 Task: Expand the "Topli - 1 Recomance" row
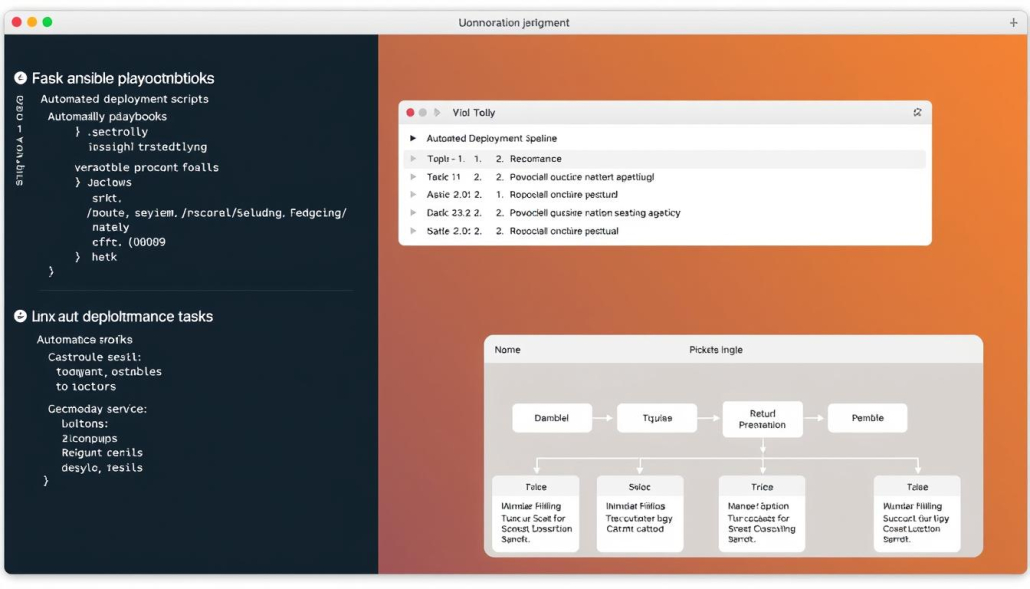tap(413, 158)
